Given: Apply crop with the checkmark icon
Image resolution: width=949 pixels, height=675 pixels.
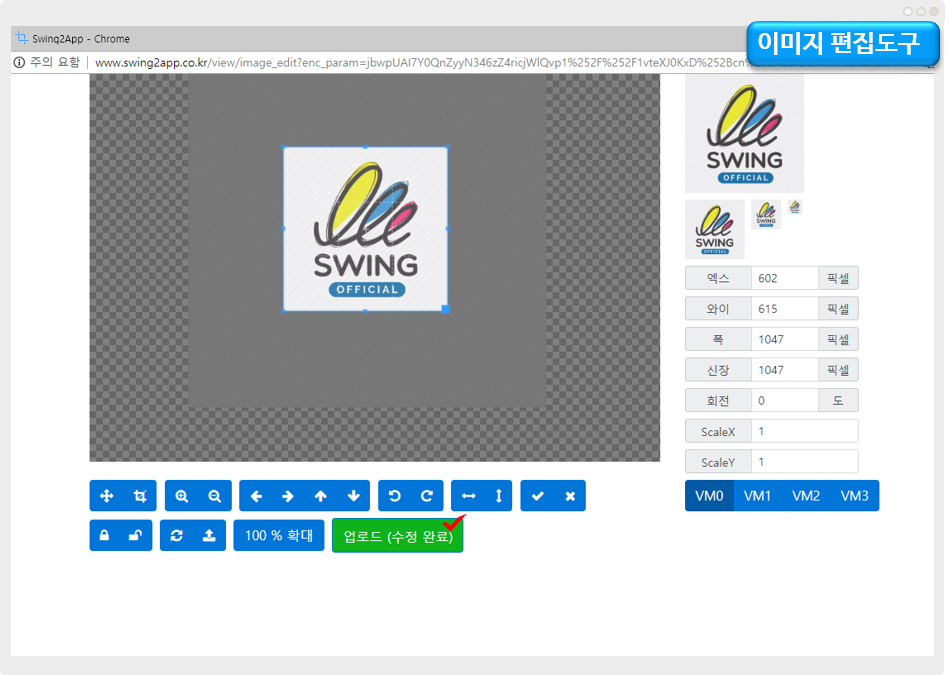Looking at the screenshot, I should coord(537,496).
